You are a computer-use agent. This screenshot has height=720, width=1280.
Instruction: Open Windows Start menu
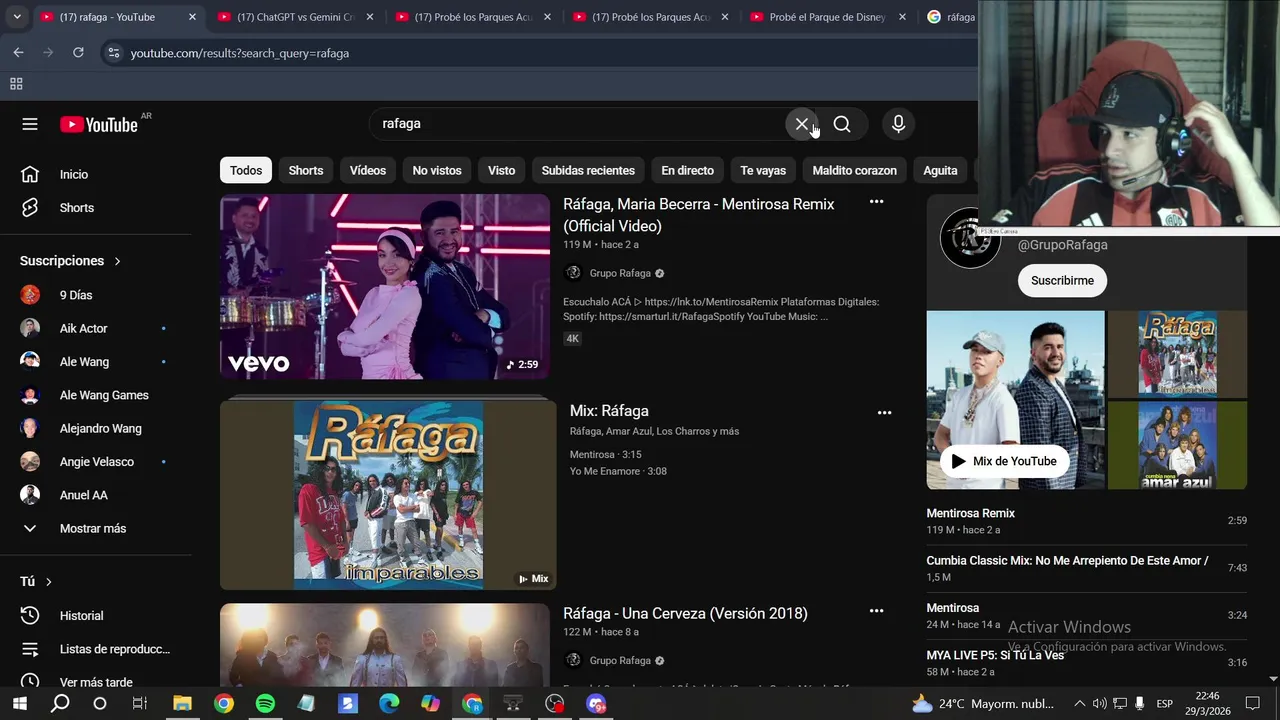click(x=19, y=704)
